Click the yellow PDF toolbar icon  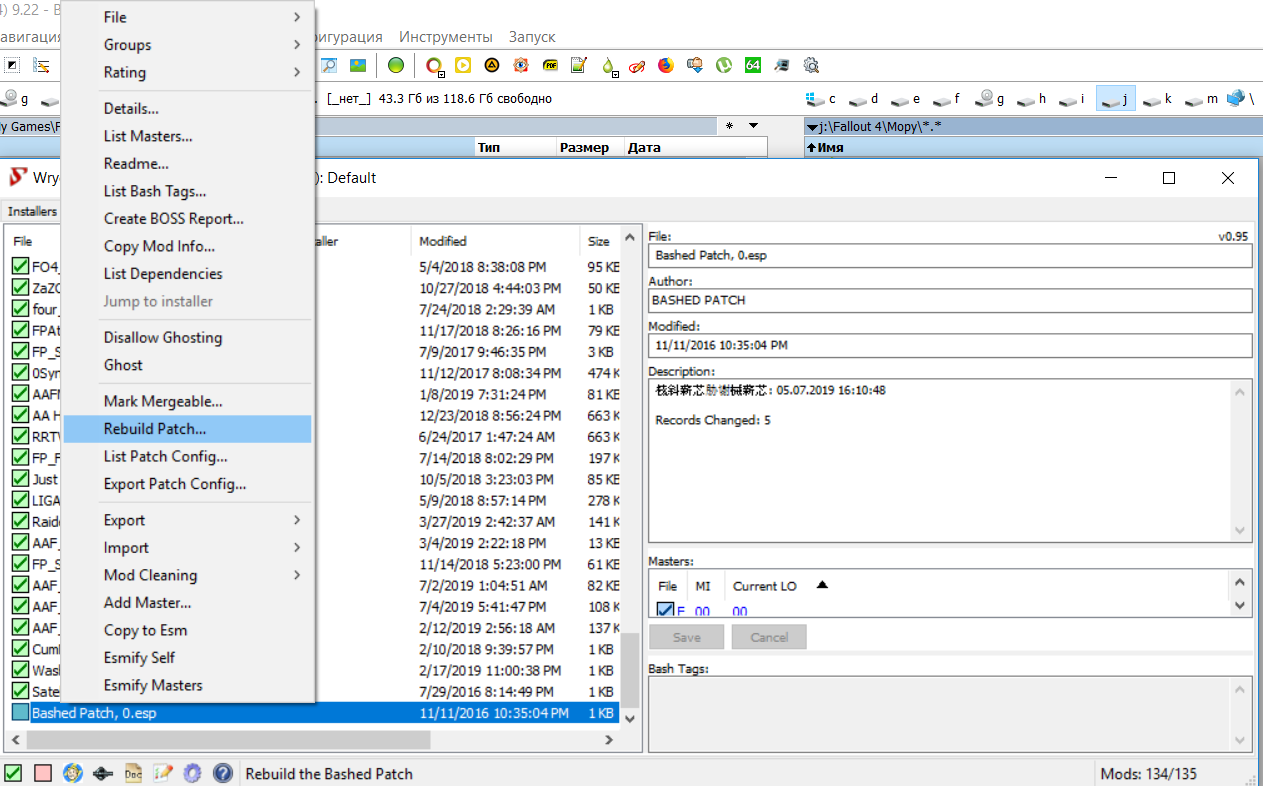tap(550, 66)
